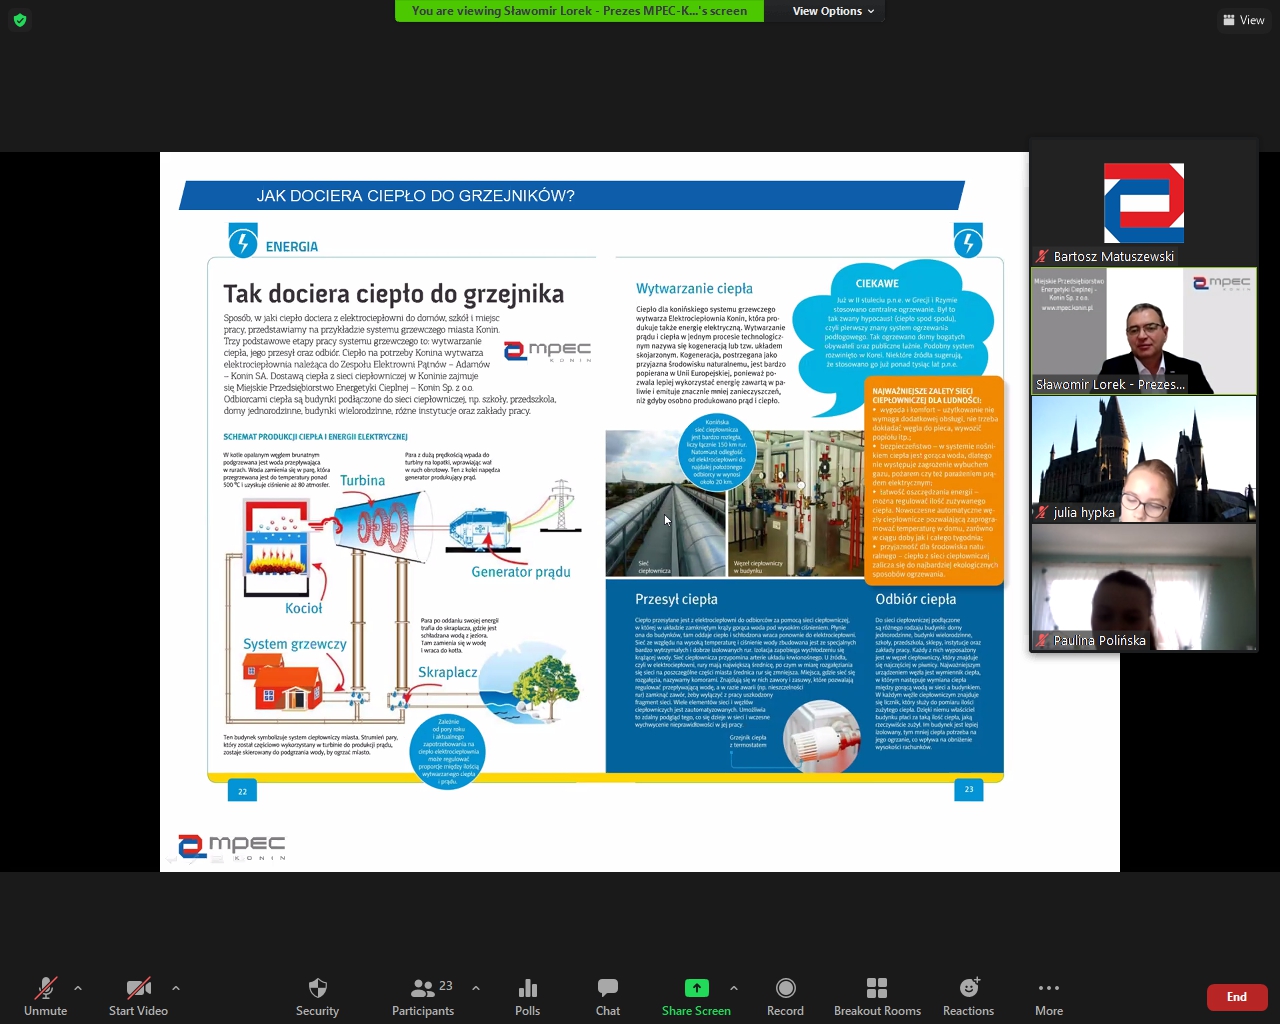The height and width of the screenshot is (1024, 1280).
Task: Click the green encryption shield icon
Action: 20,20
